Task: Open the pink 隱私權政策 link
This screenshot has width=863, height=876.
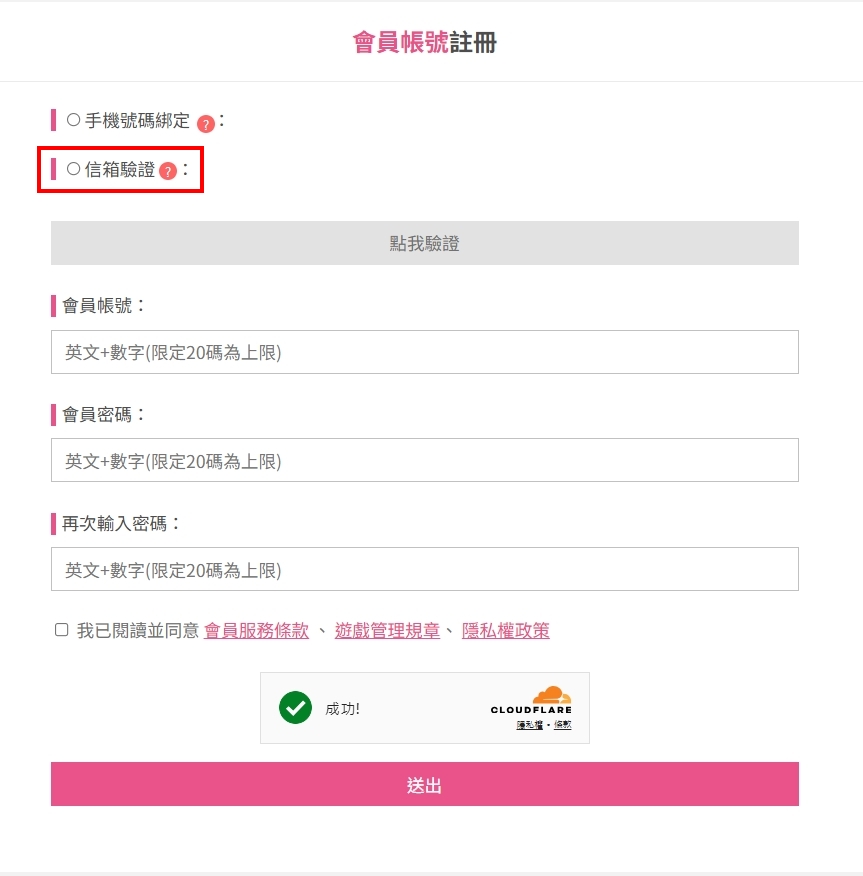Action: 505,631
